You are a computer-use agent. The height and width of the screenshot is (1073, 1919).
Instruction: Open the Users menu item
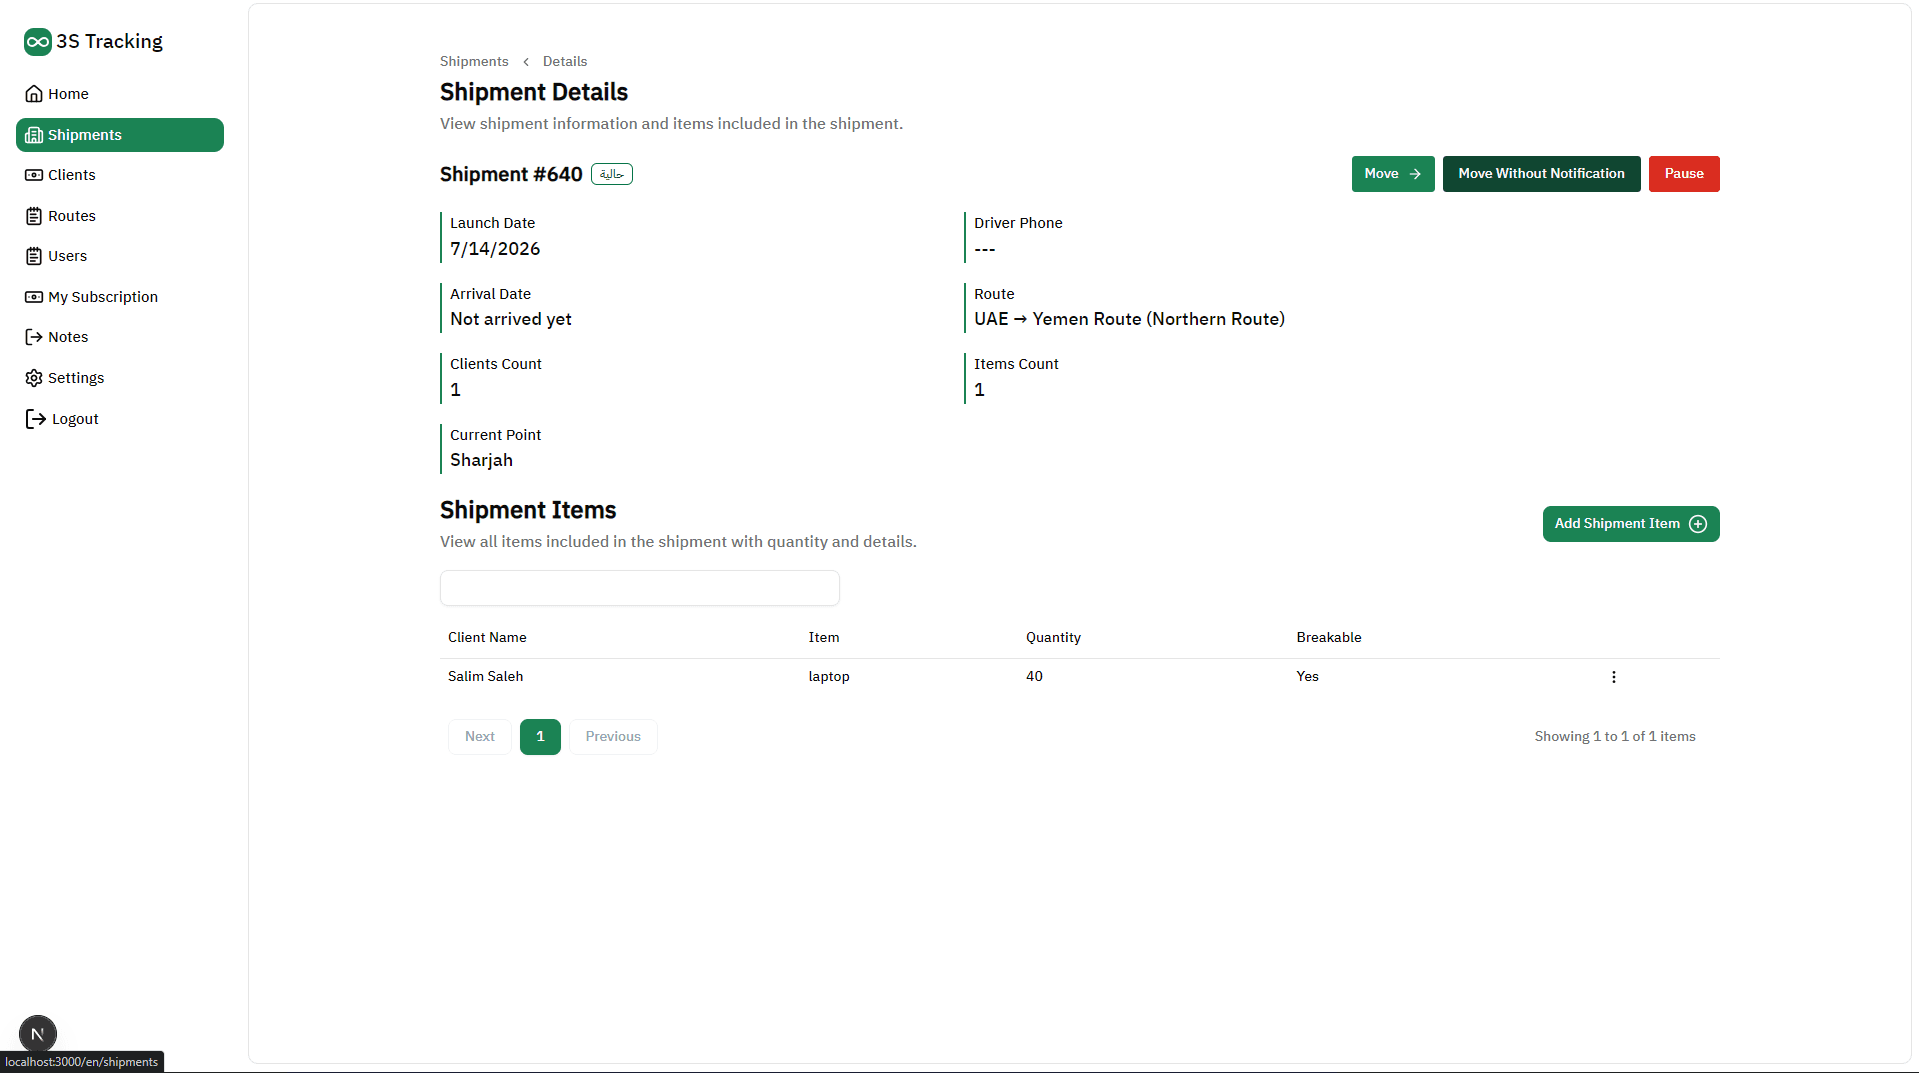click(120, 256)
